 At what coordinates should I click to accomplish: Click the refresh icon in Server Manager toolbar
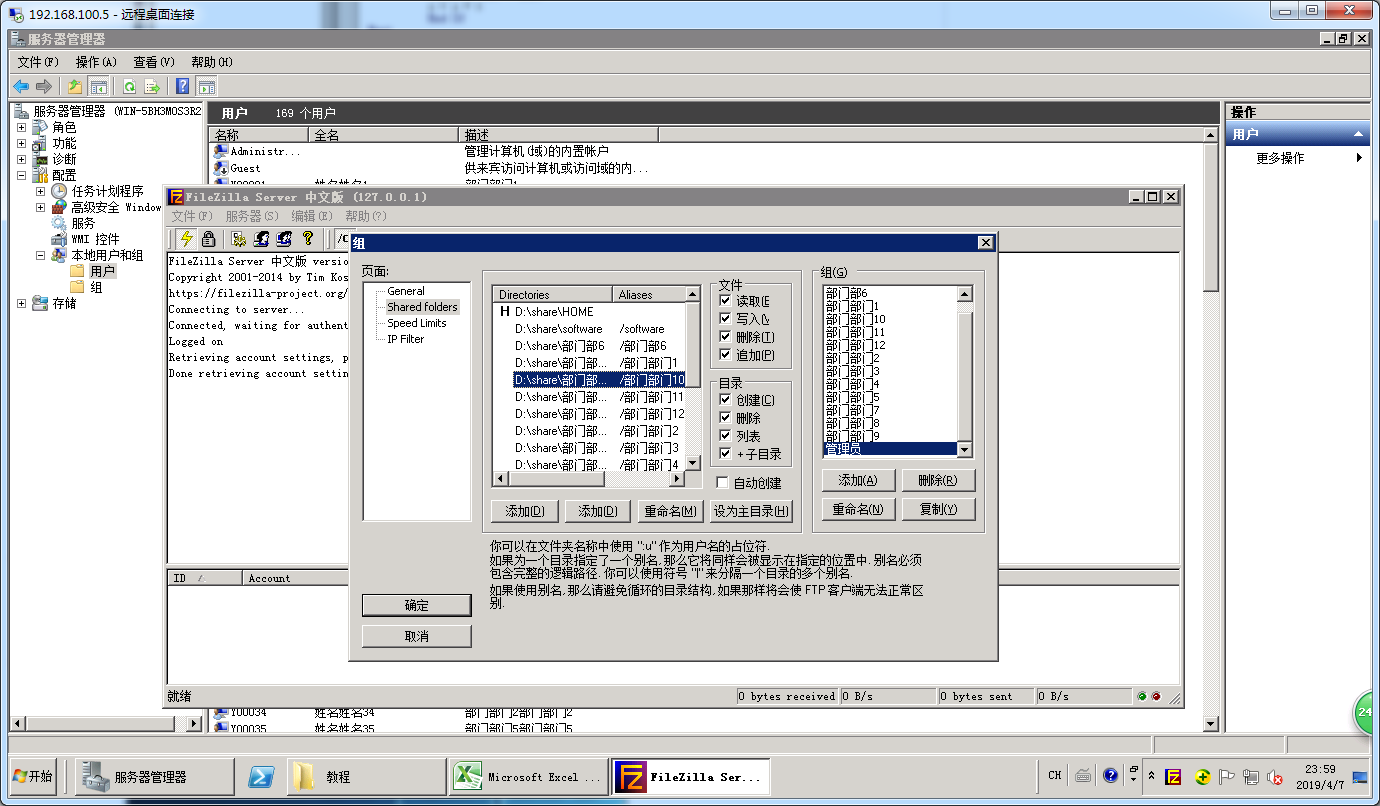pos(129,86)
